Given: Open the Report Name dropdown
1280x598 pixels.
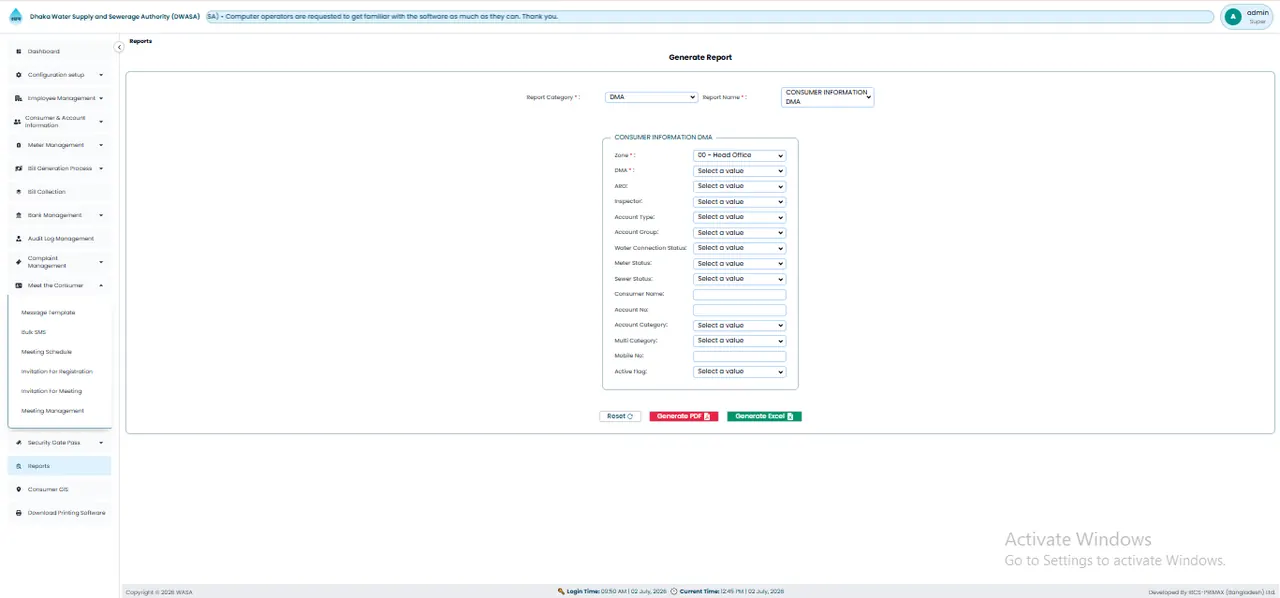Looking at the screenshot, I should [827, 97].
